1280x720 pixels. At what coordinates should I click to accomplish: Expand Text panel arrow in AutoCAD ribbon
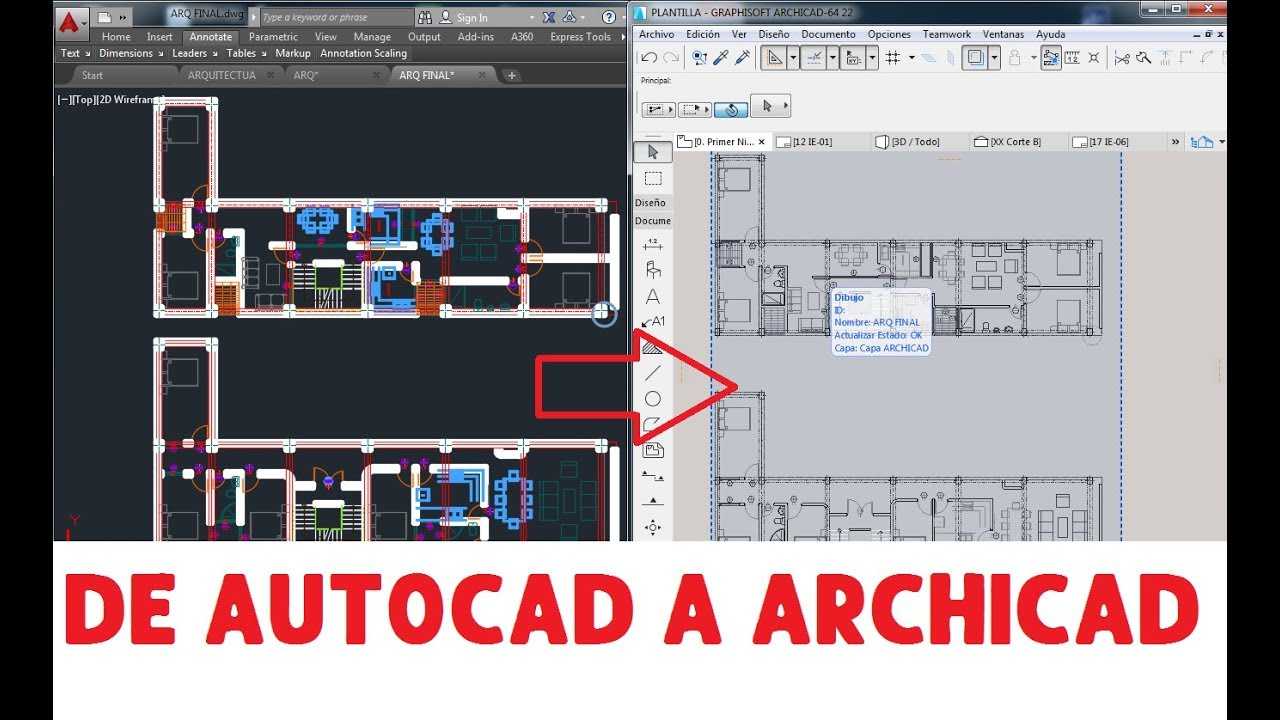87,53
